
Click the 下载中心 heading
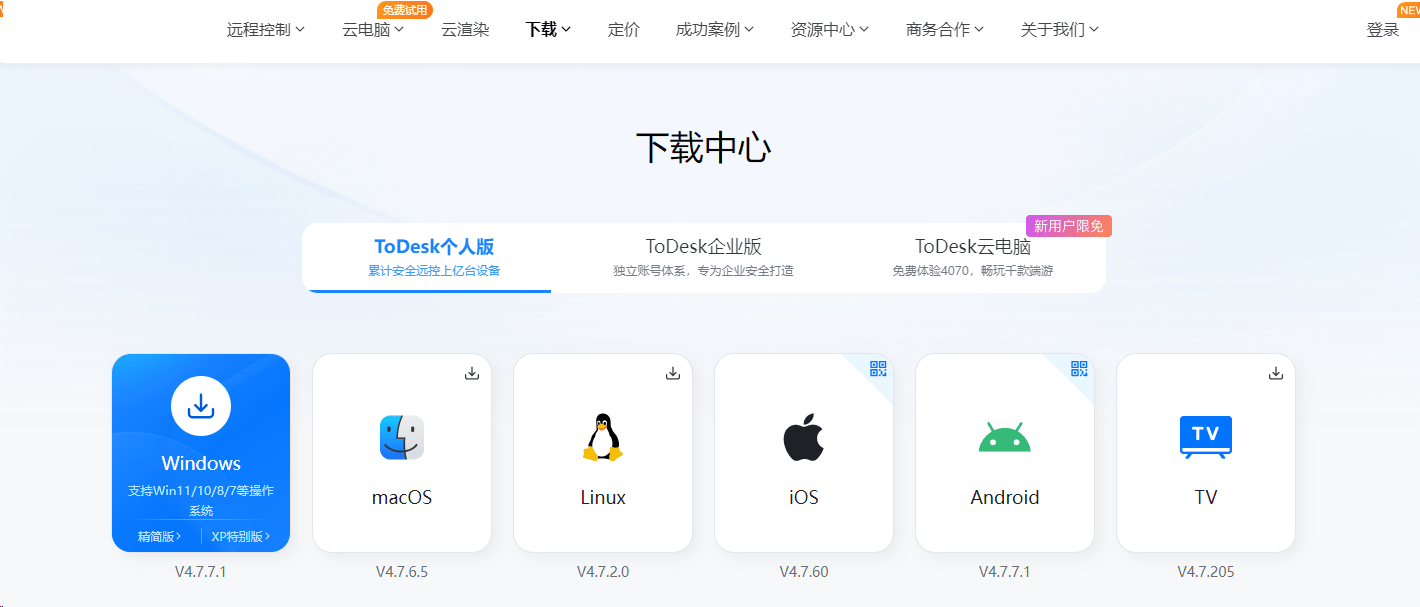coord(704,148)
